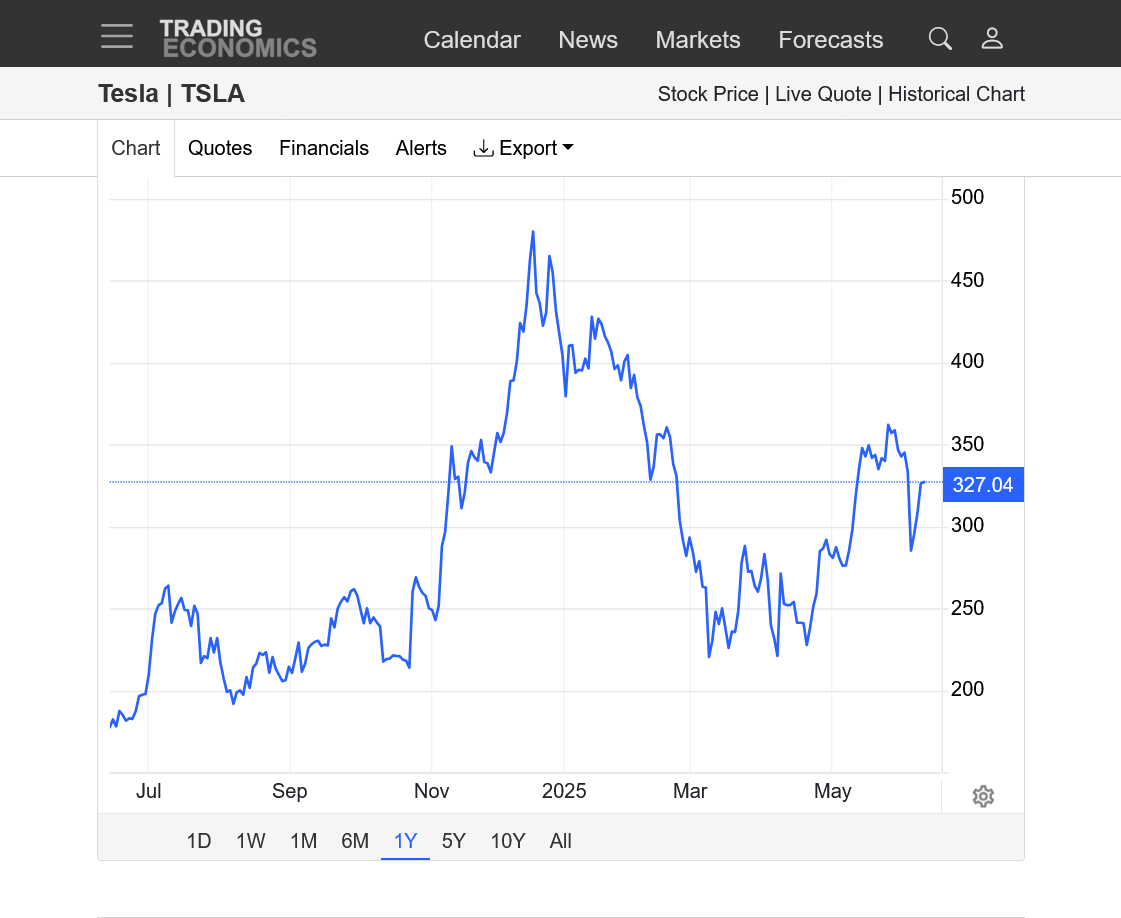Click the 200 price axis label

point(967,689)
